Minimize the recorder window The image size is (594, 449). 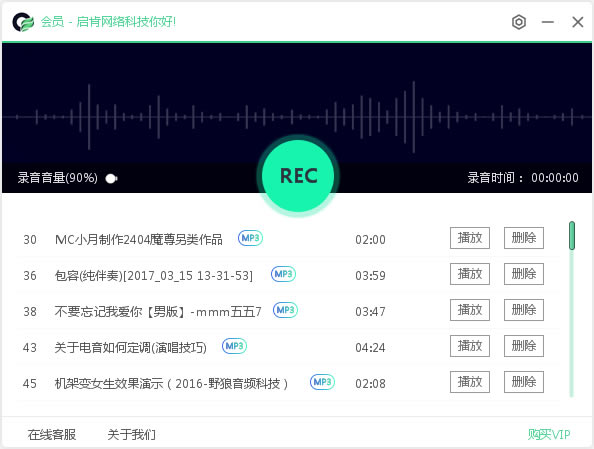tap(548, 22)
